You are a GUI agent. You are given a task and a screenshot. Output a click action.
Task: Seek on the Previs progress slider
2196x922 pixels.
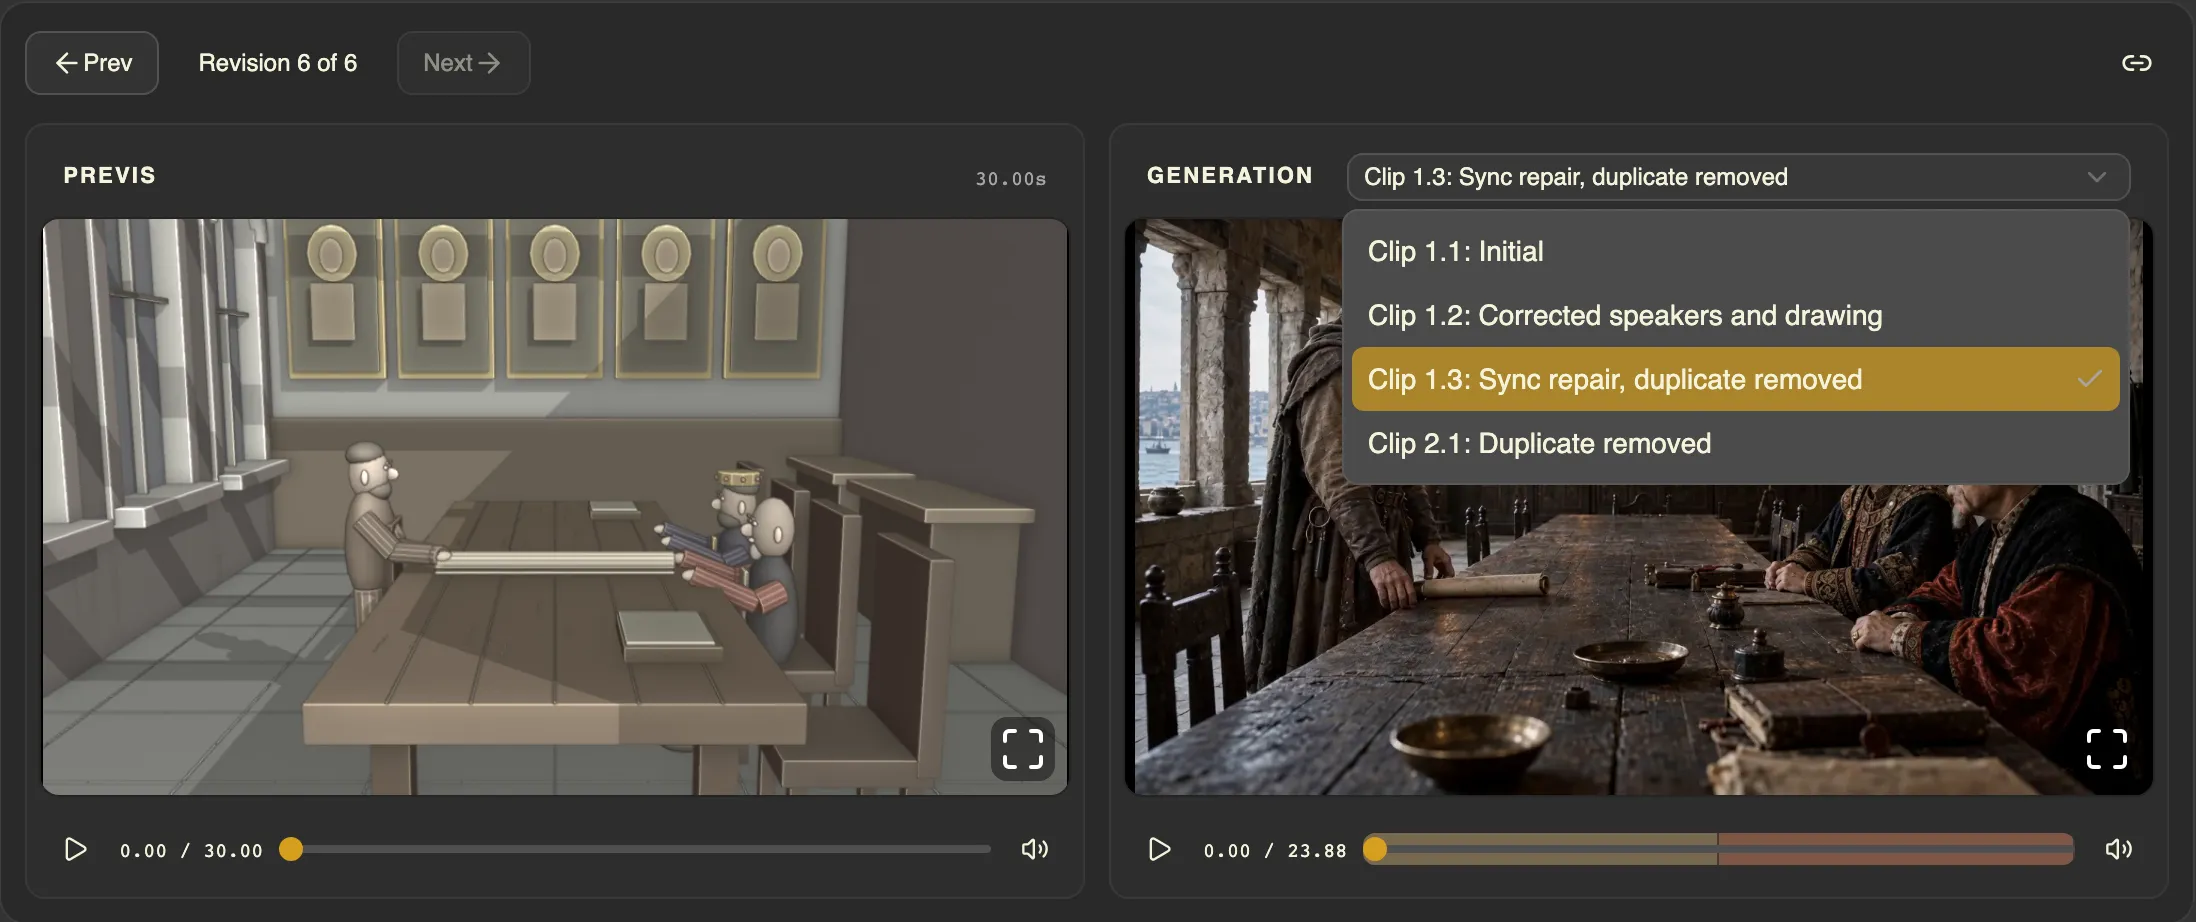pos(640,849)
